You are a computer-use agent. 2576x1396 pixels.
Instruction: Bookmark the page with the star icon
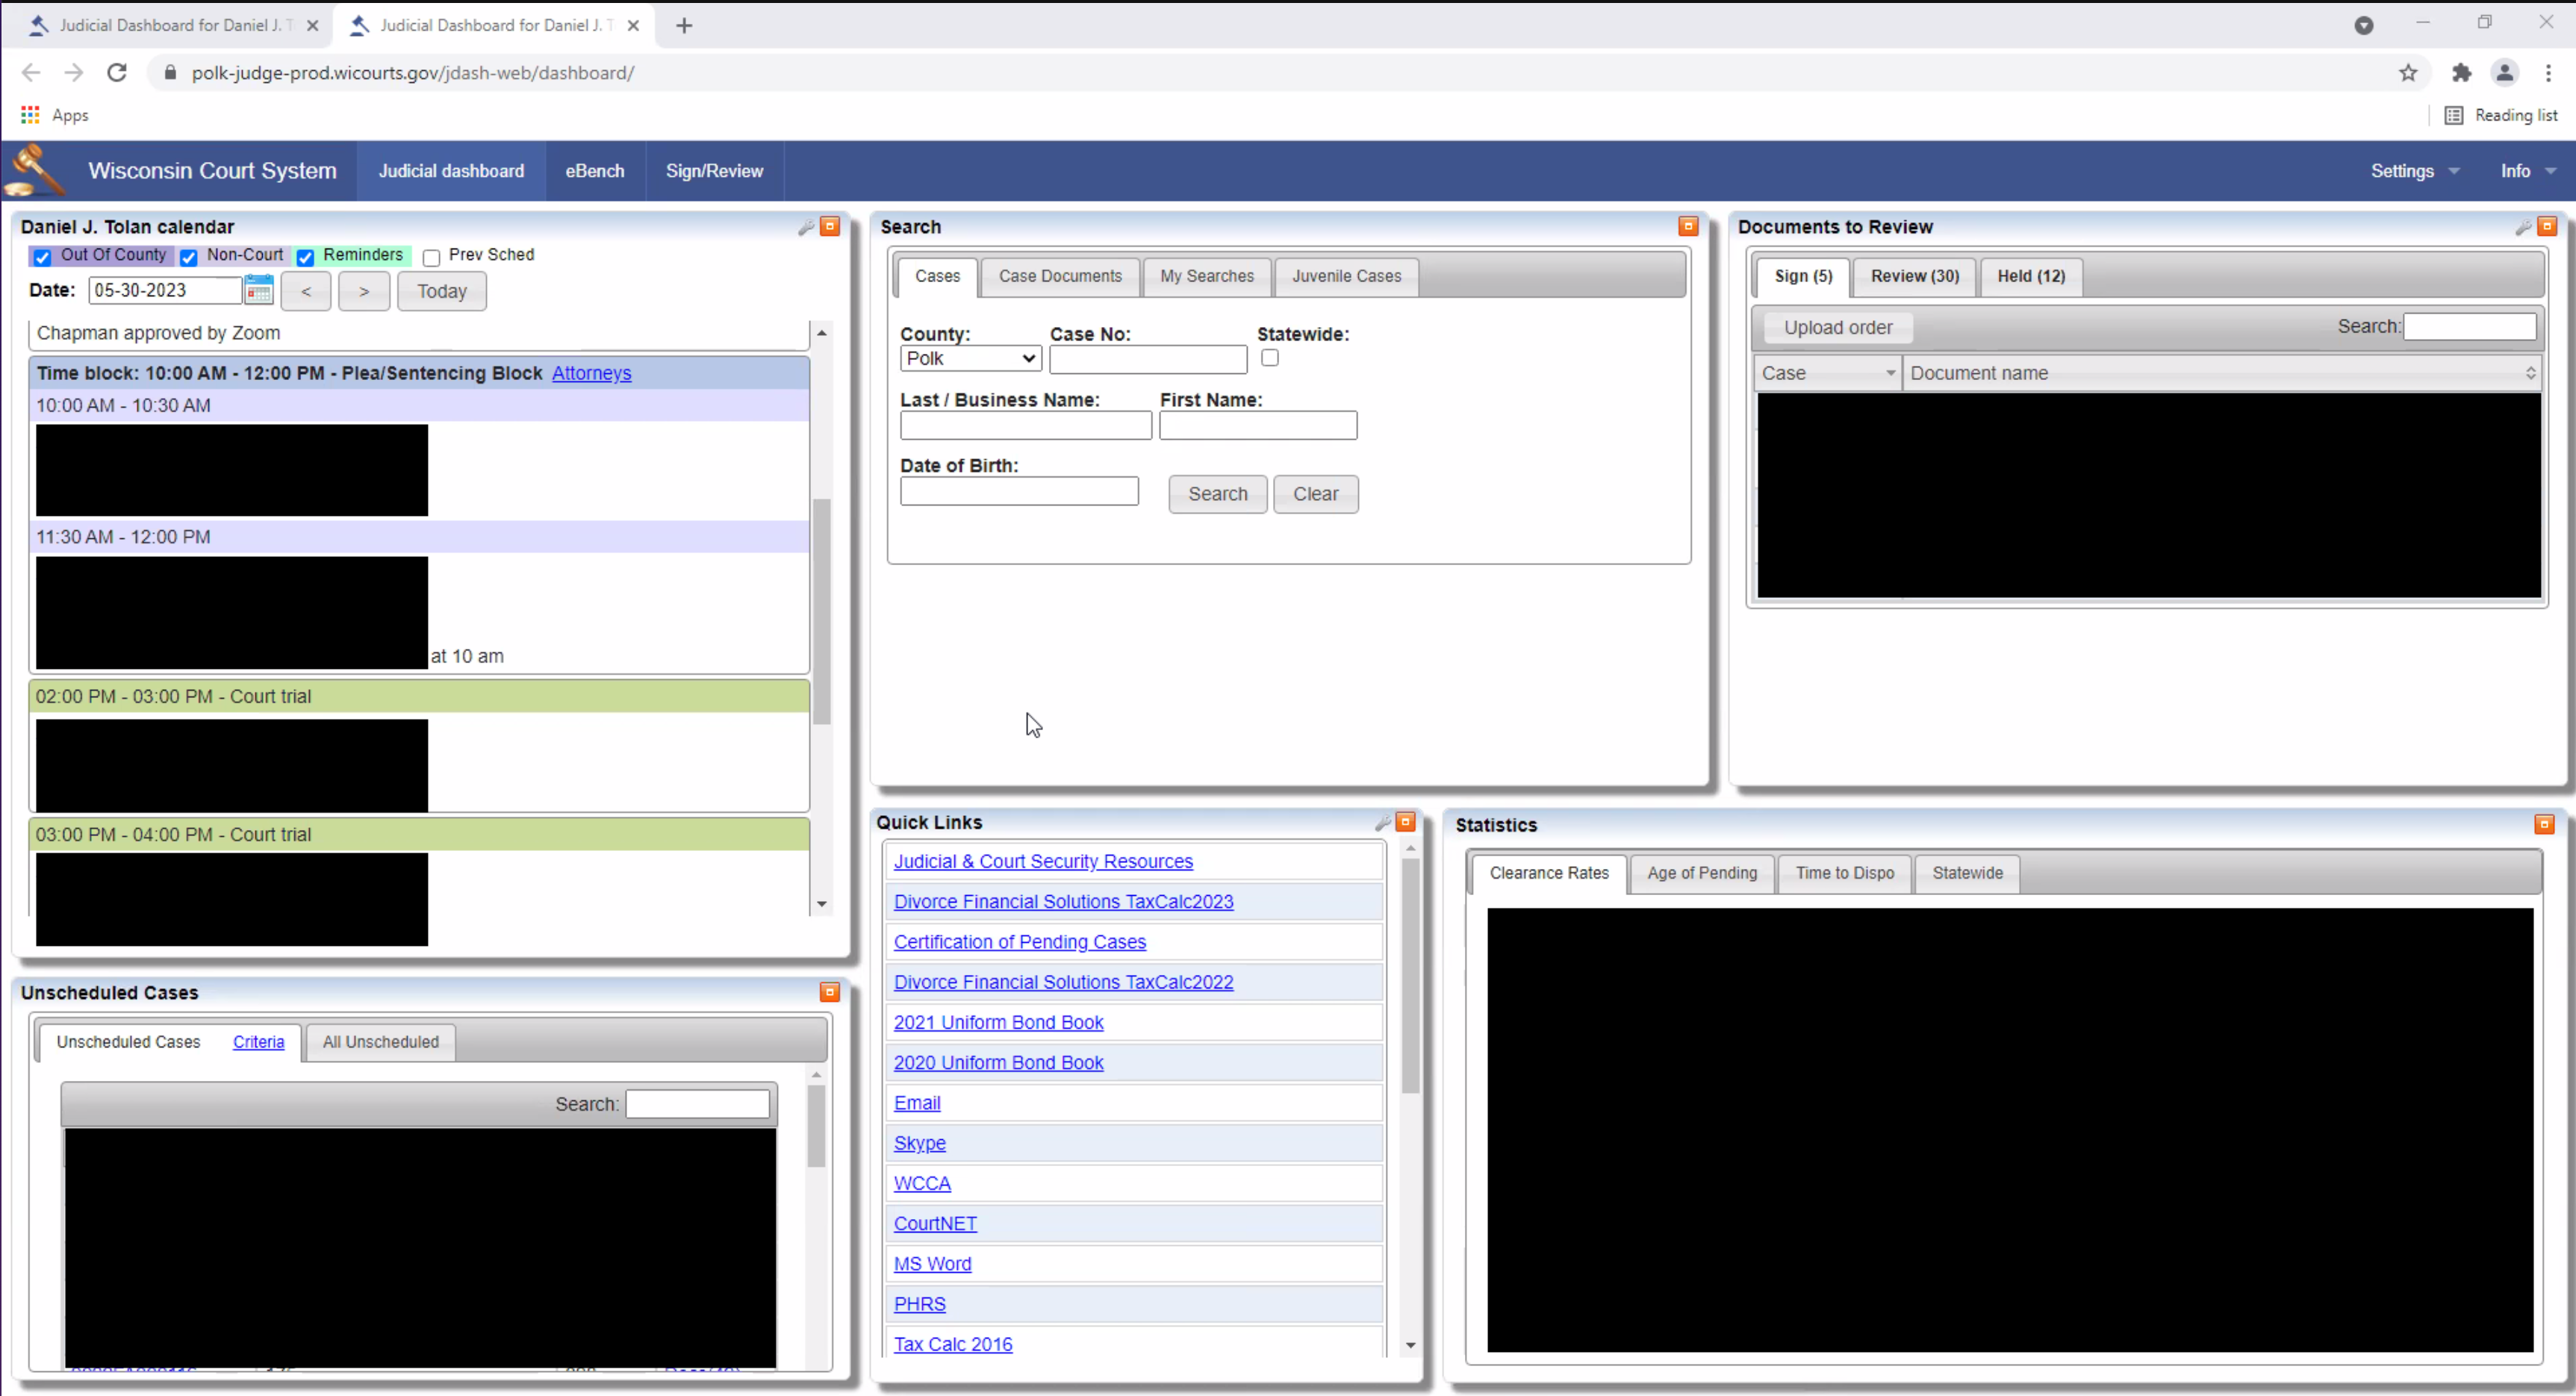point(2408,72)
